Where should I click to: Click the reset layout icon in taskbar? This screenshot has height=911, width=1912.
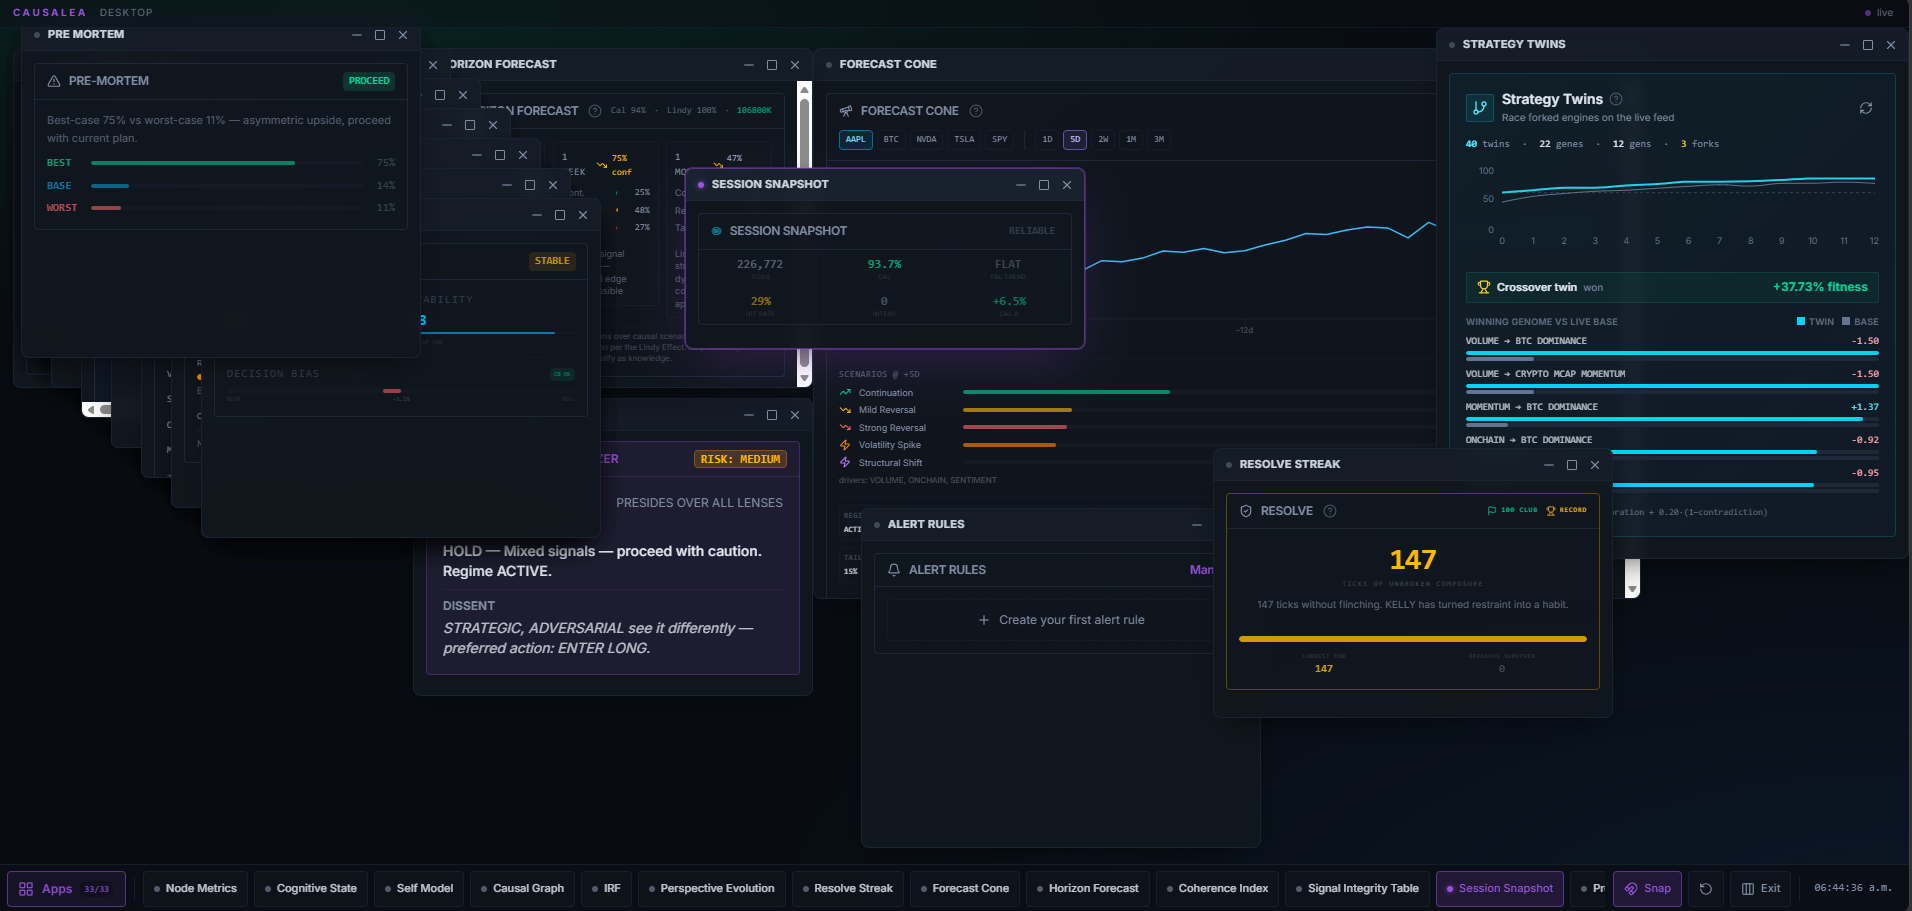[1706, 889]
